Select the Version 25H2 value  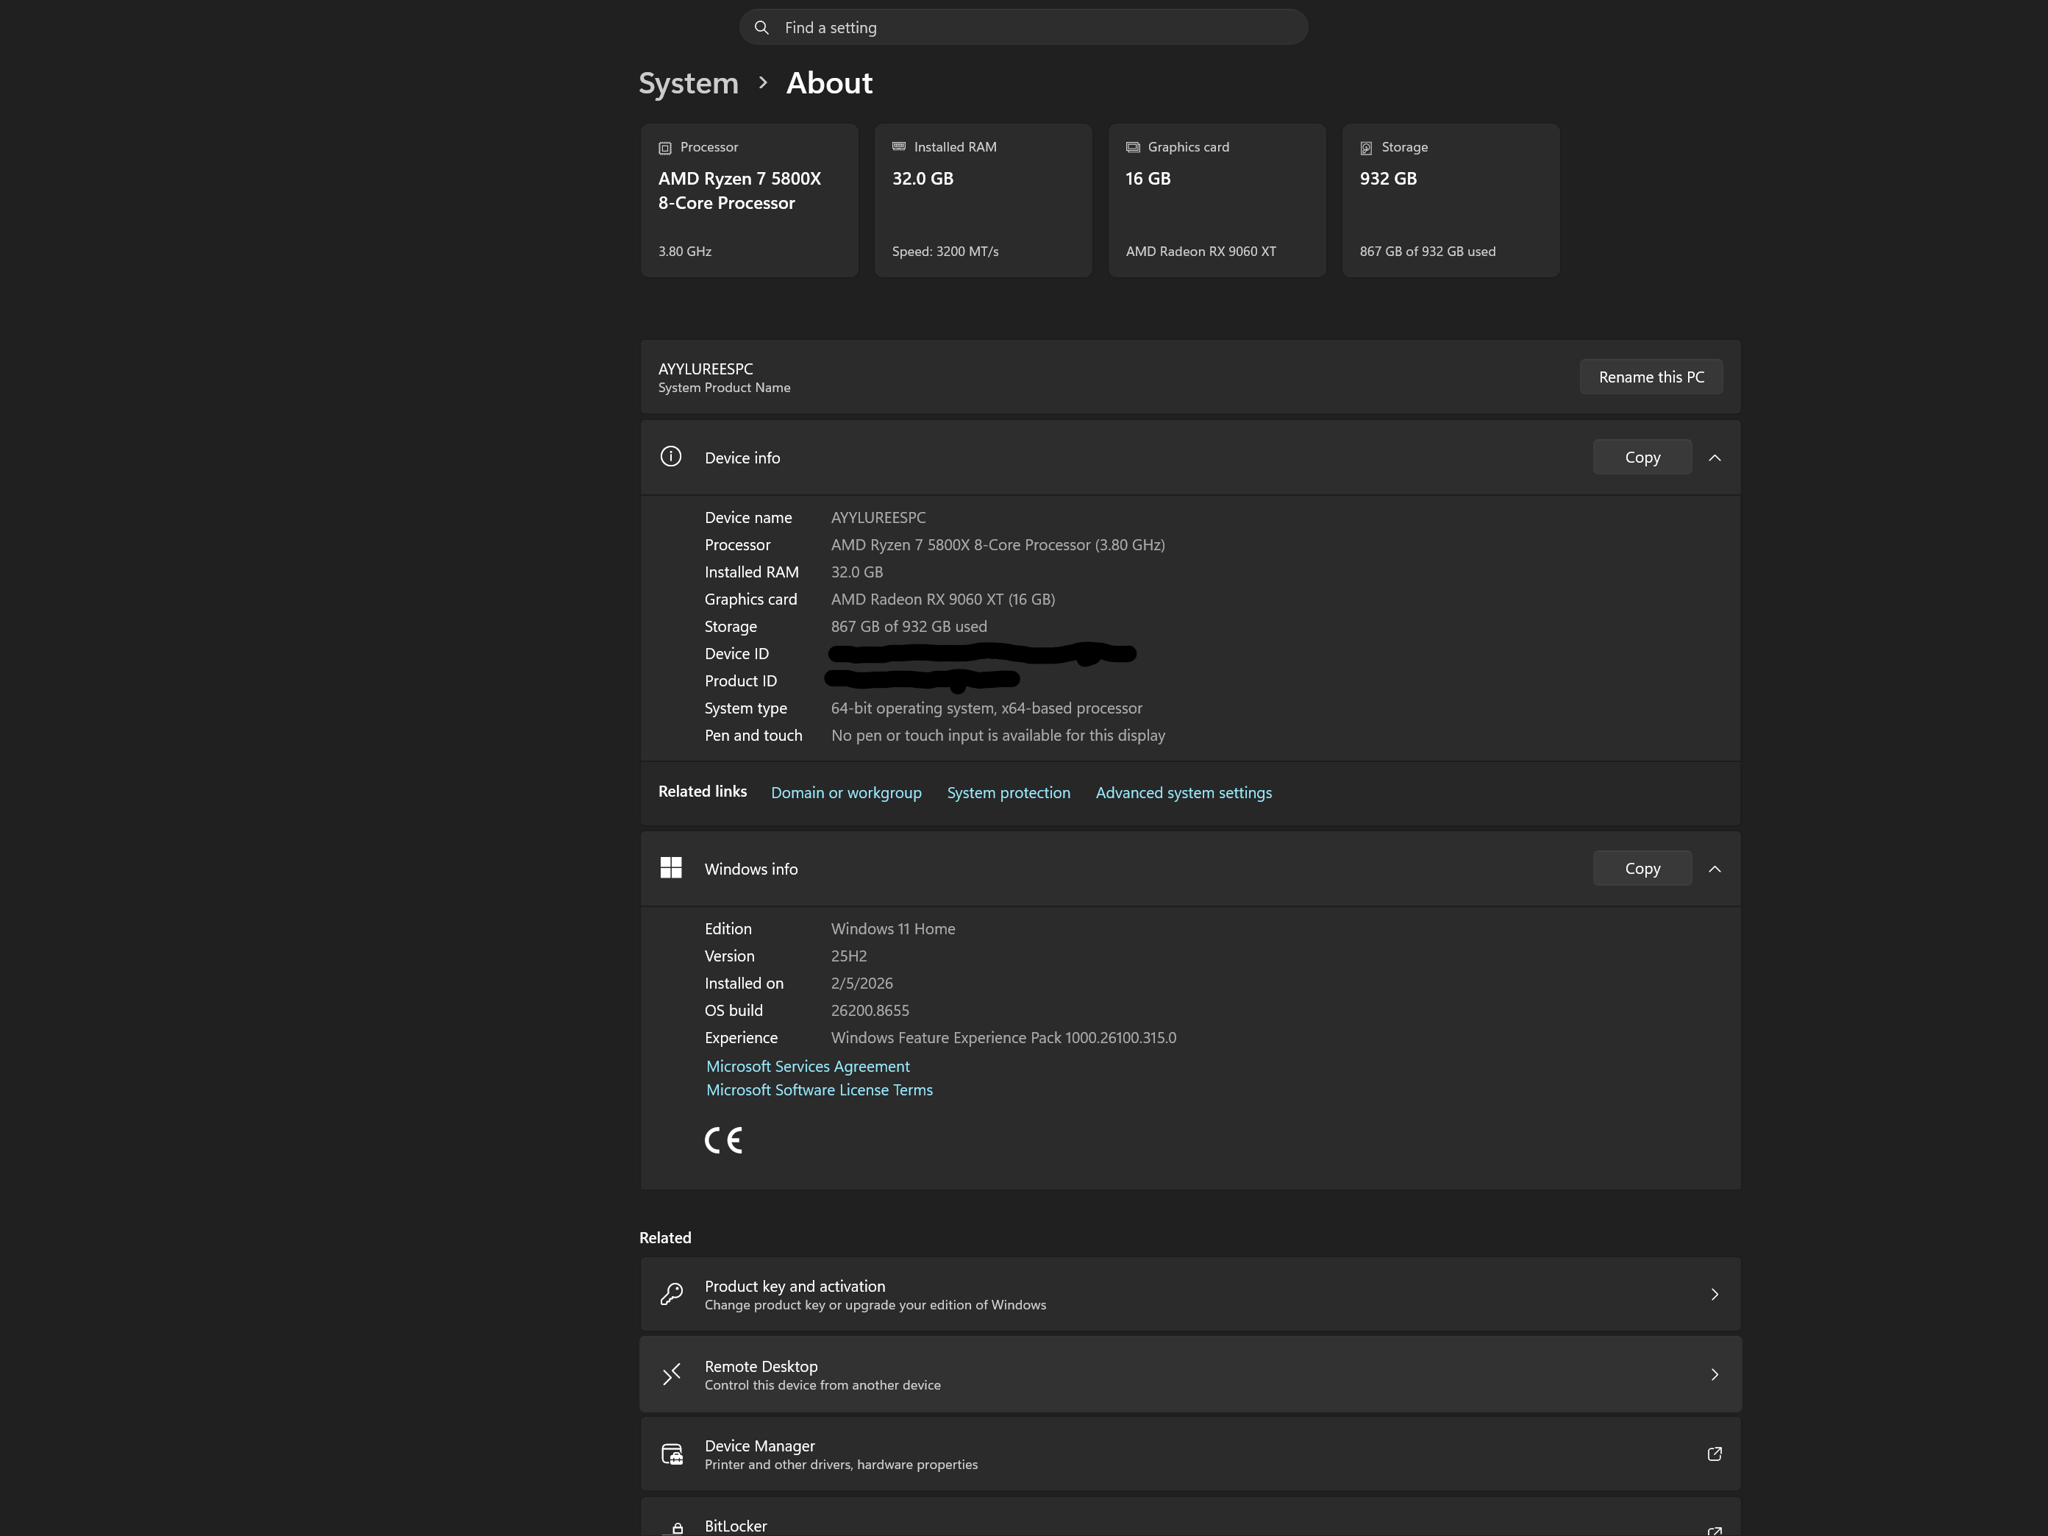pyautogui.click(x=849, y=956)
